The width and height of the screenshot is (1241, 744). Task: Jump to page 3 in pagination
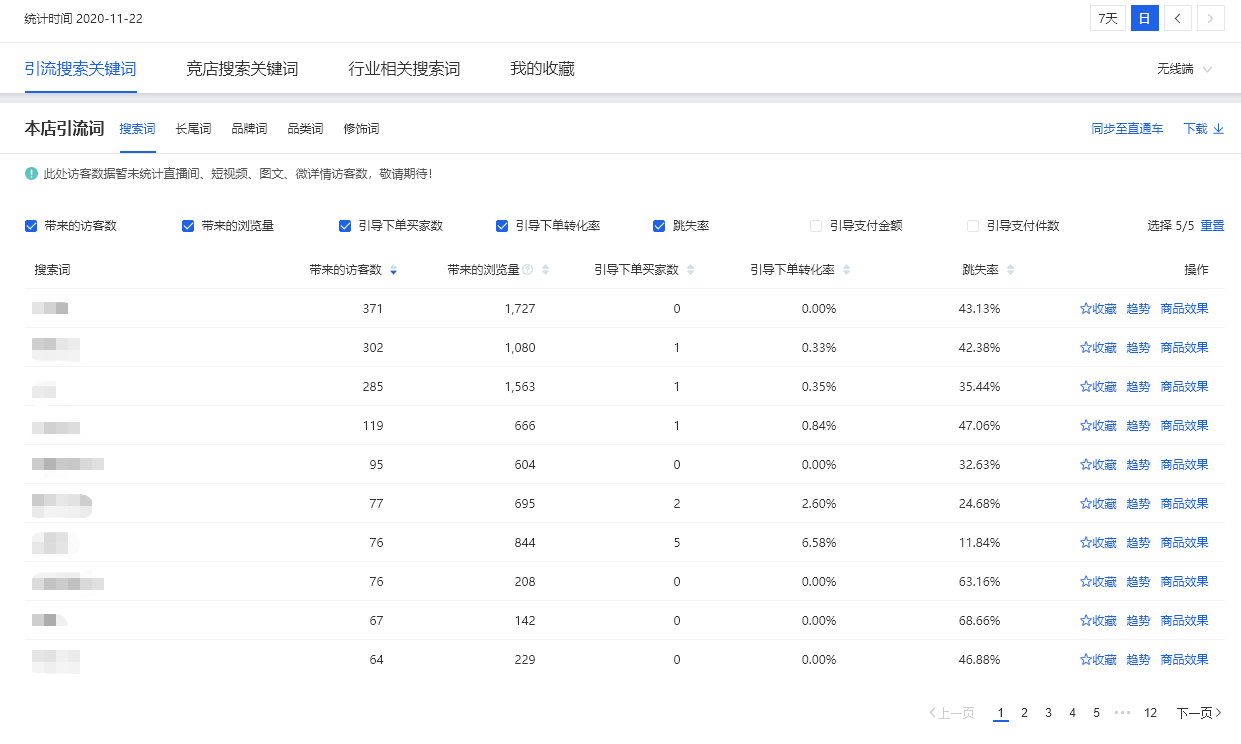1048,712
